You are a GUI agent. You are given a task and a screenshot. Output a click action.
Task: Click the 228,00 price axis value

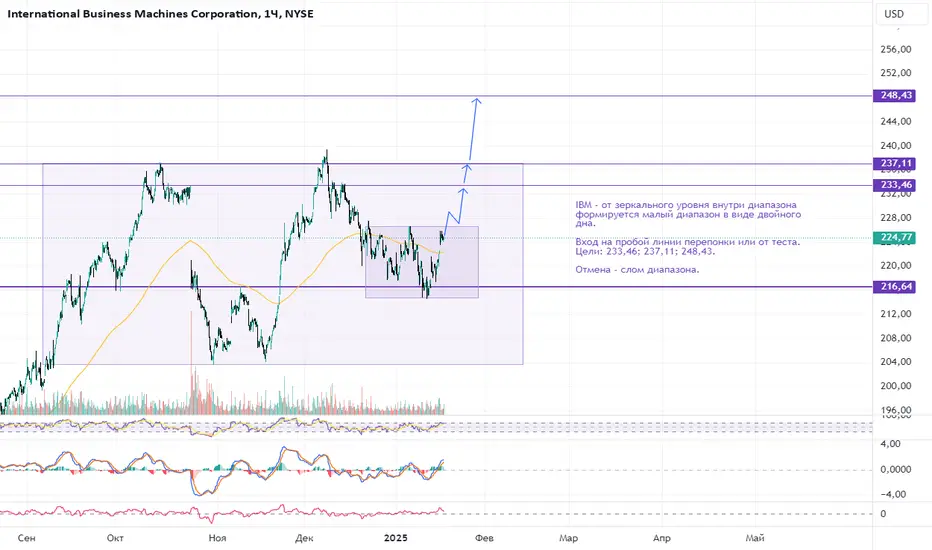(896, 218)
